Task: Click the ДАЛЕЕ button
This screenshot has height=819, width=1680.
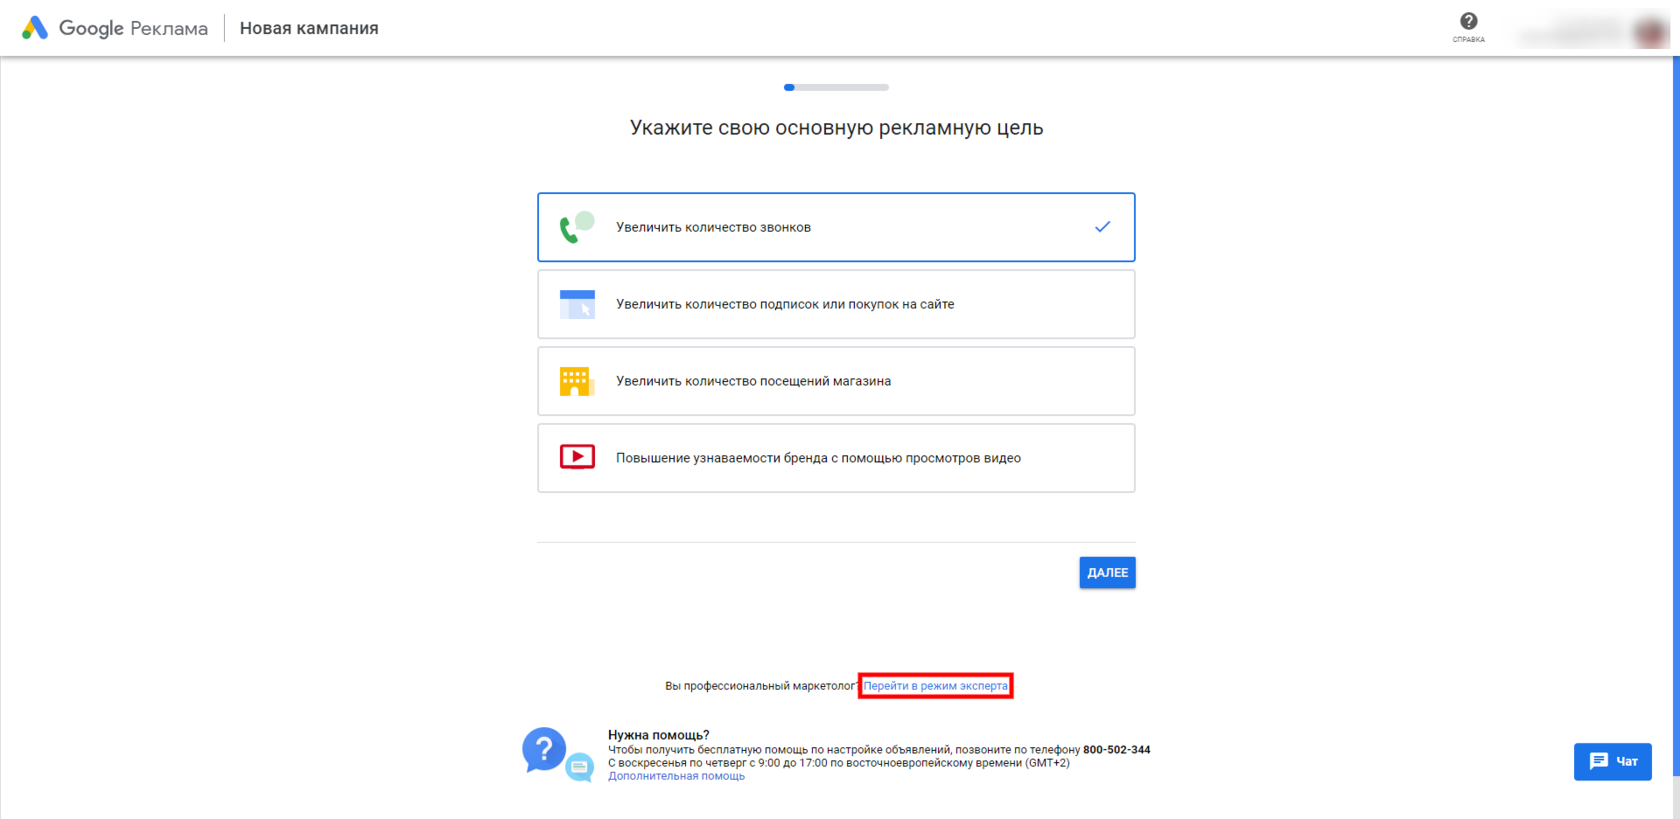Action: [x=1107, y=572]
